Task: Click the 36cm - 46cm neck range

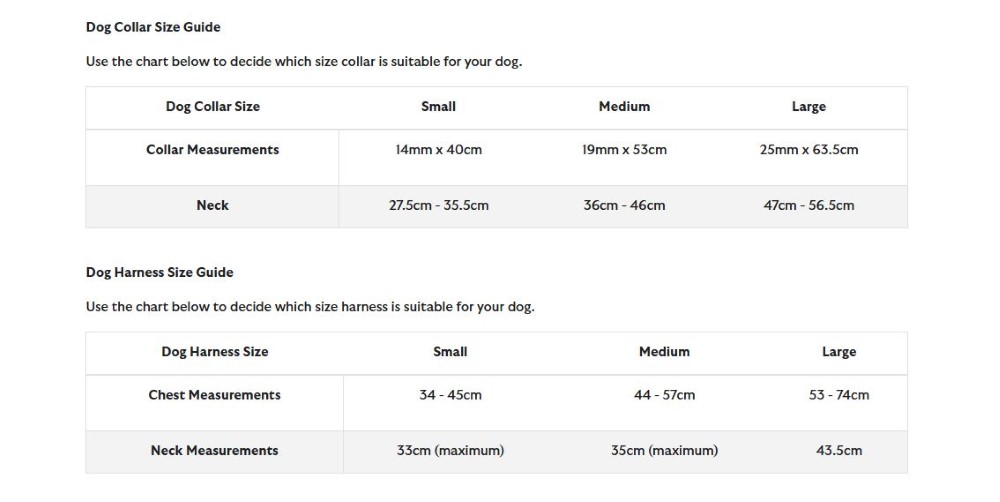Action: point(624,205)
